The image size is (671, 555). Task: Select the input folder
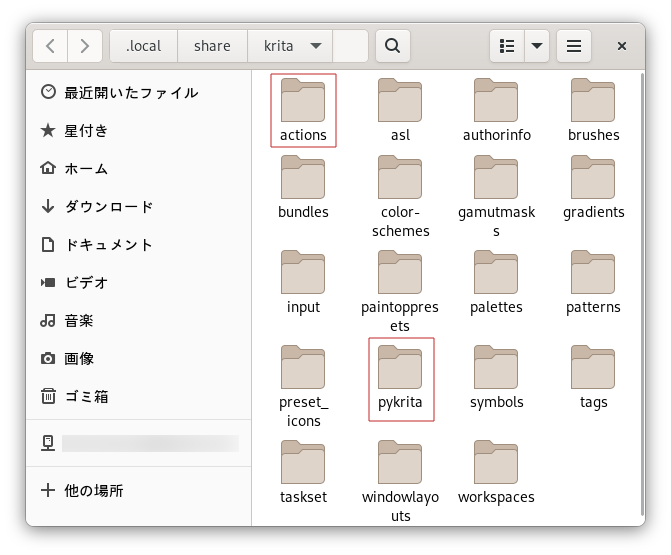click(303, 283)
